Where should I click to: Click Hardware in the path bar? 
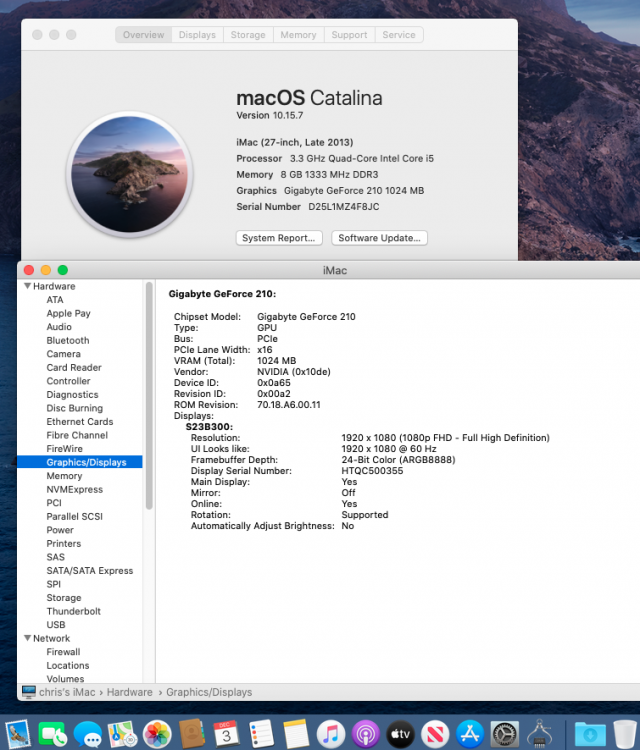[x=130, y=692]
